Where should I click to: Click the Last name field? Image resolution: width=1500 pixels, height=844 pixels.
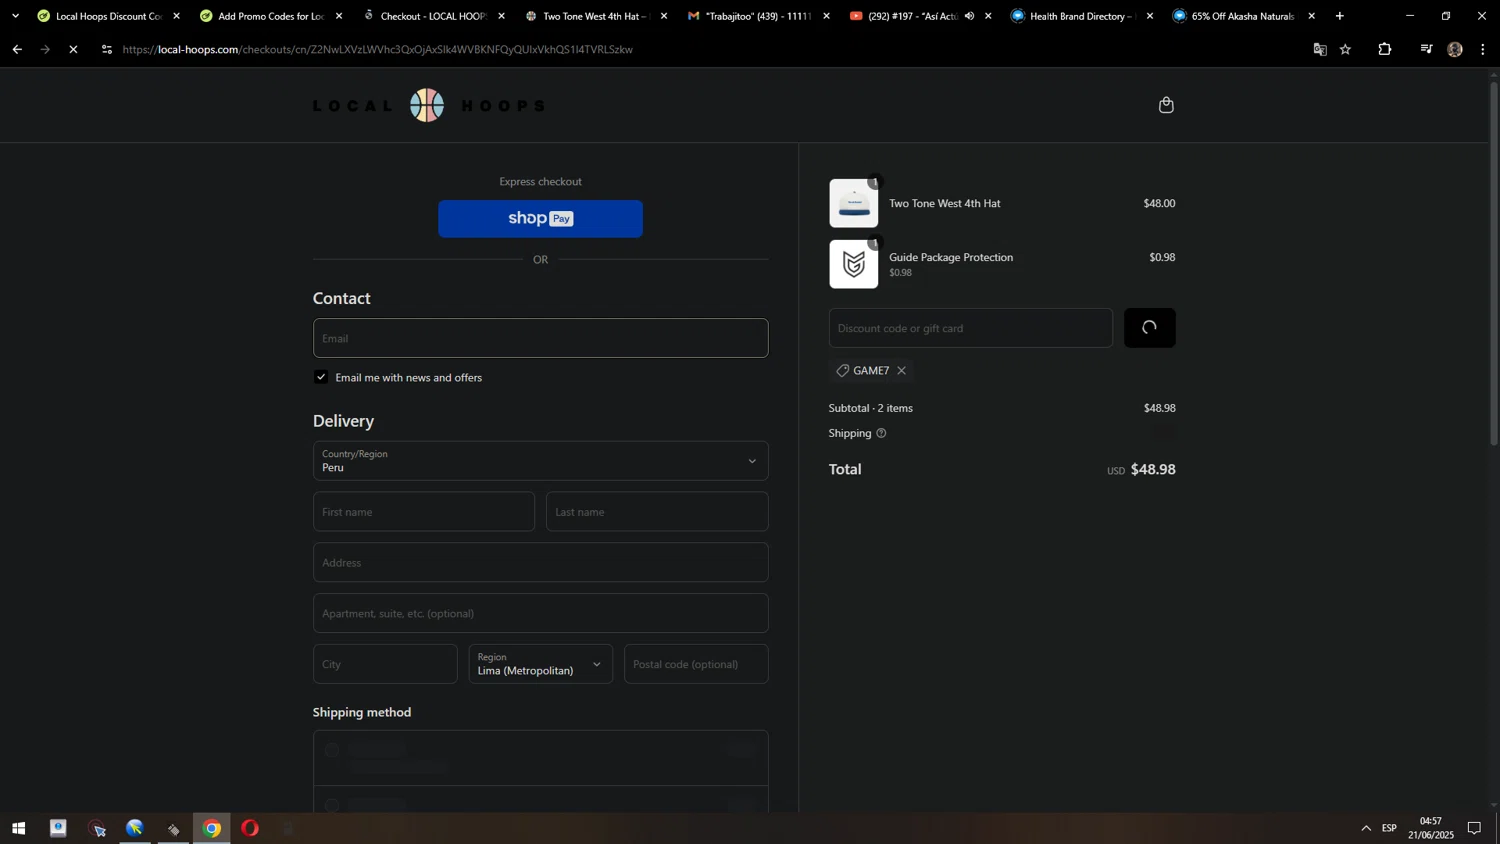657,512
